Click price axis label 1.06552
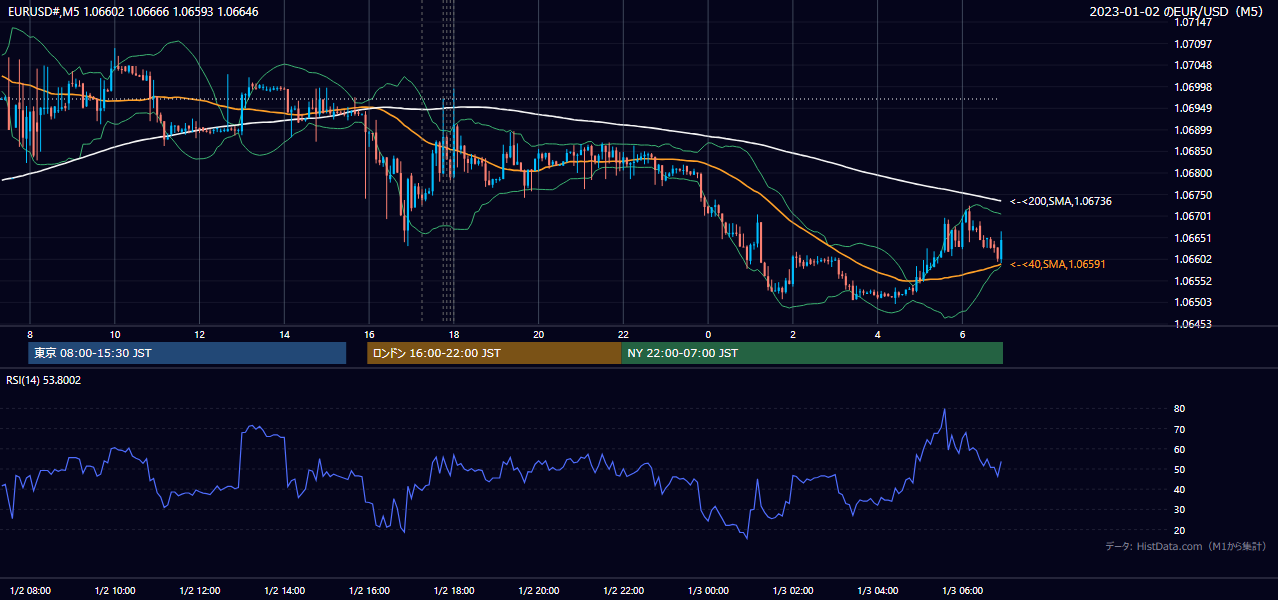 point(1193,281)
